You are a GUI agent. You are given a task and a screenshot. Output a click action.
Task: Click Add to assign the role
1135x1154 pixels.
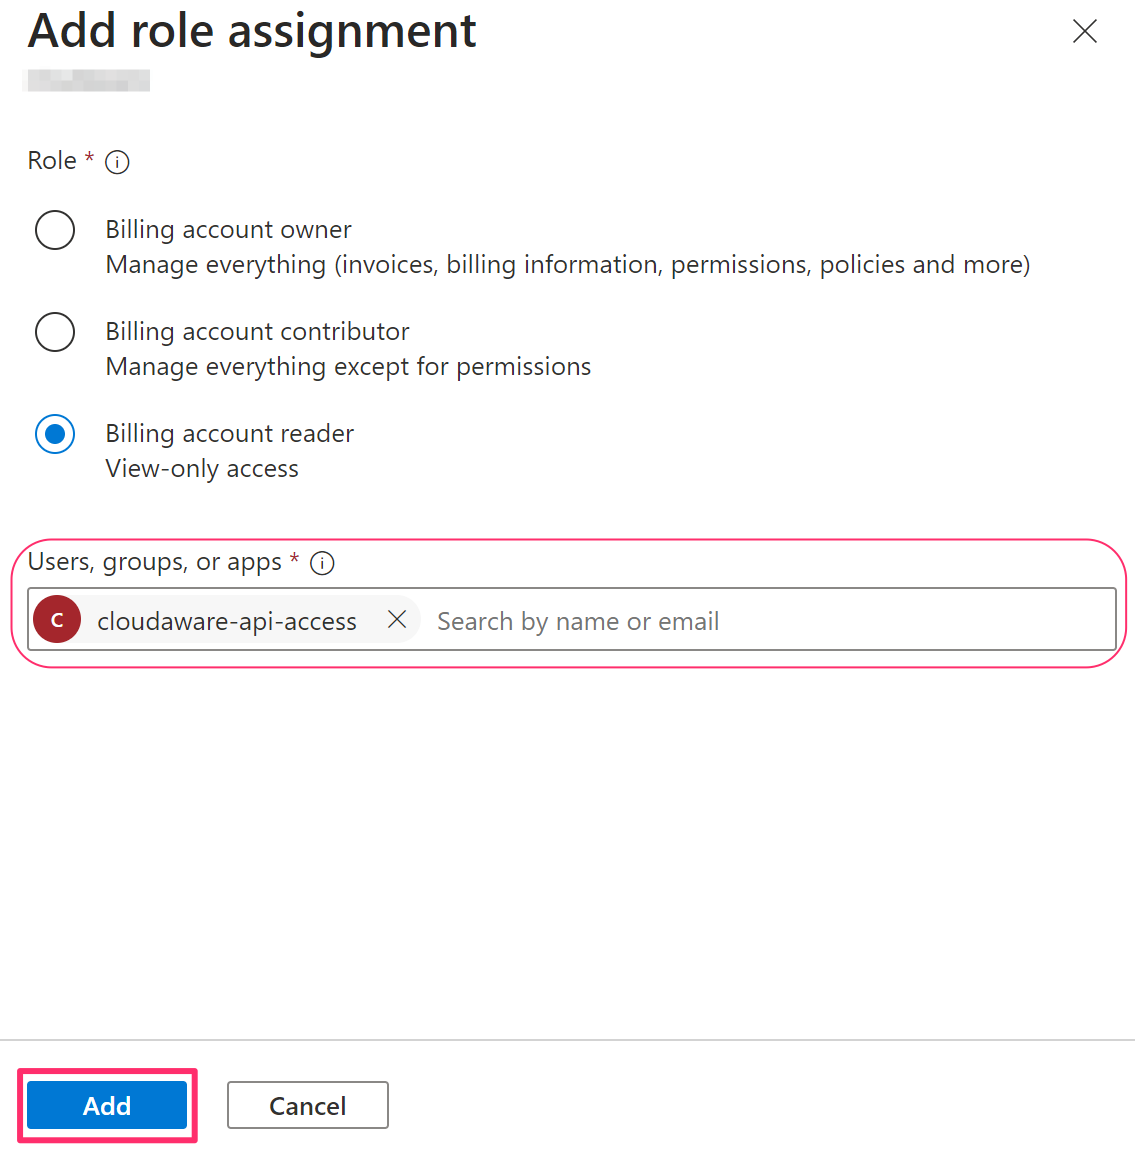coord(106,1105)
